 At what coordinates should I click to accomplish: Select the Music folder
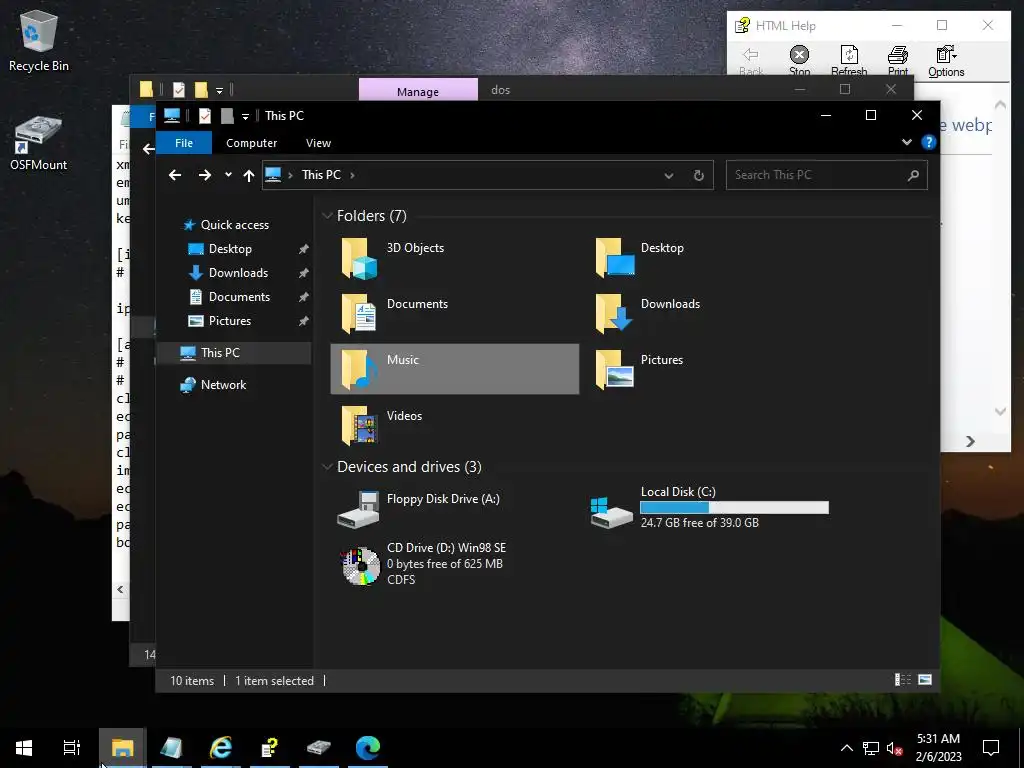click(x=455, y=369)
